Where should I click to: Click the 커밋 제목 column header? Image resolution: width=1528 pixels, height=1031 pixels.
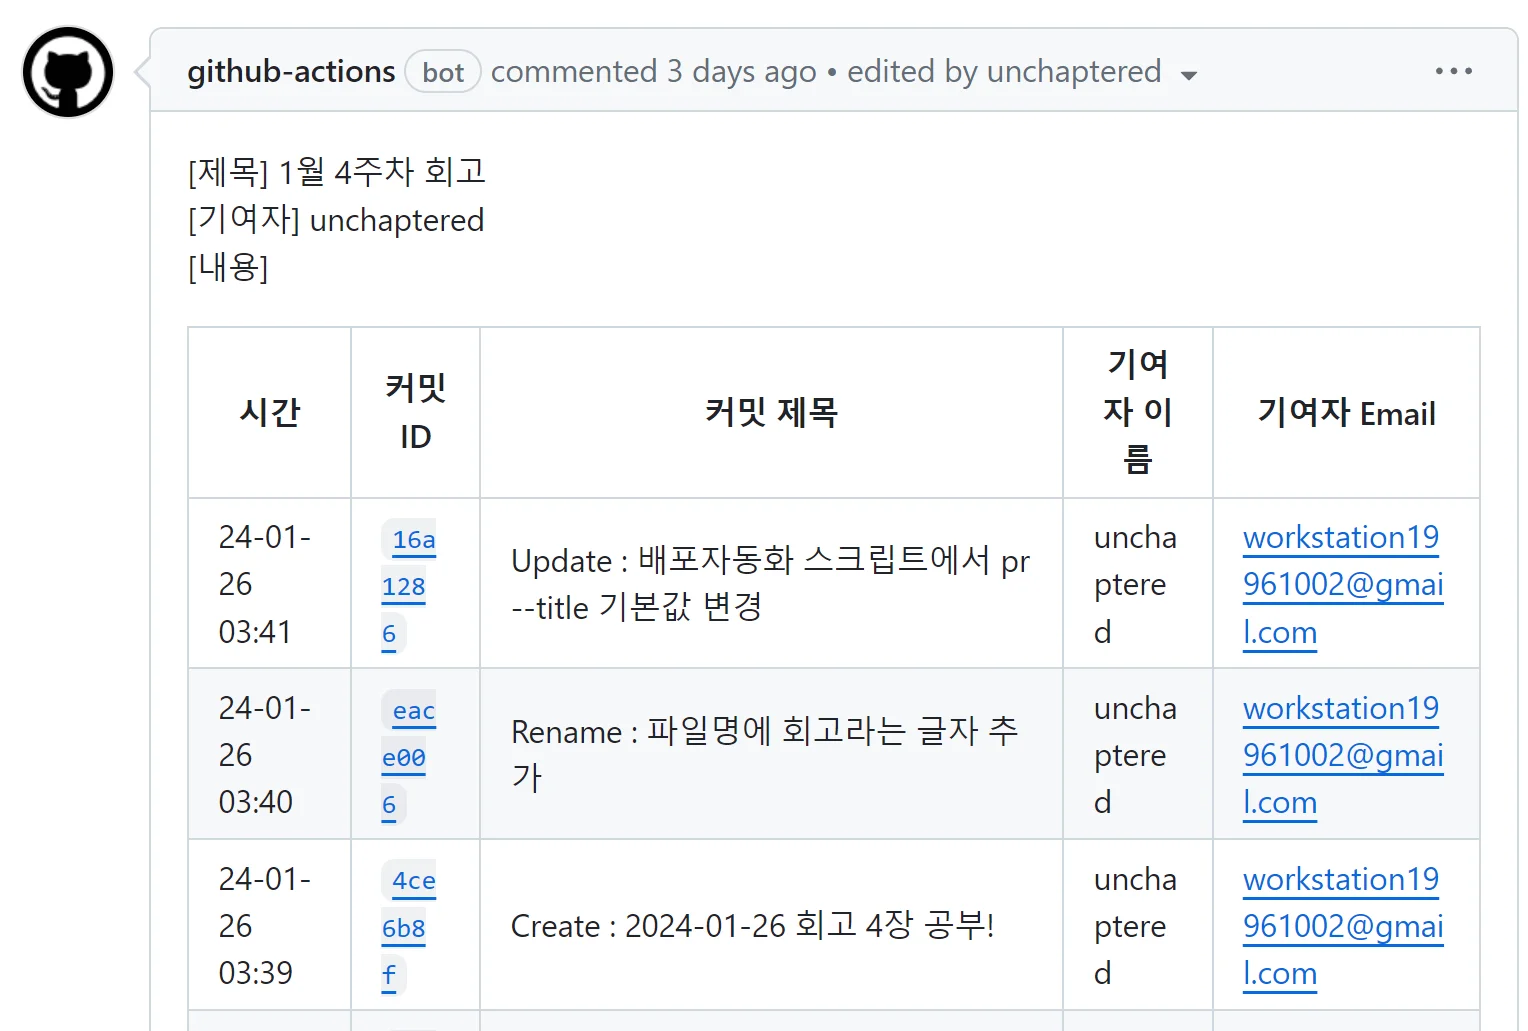point(771,412)
